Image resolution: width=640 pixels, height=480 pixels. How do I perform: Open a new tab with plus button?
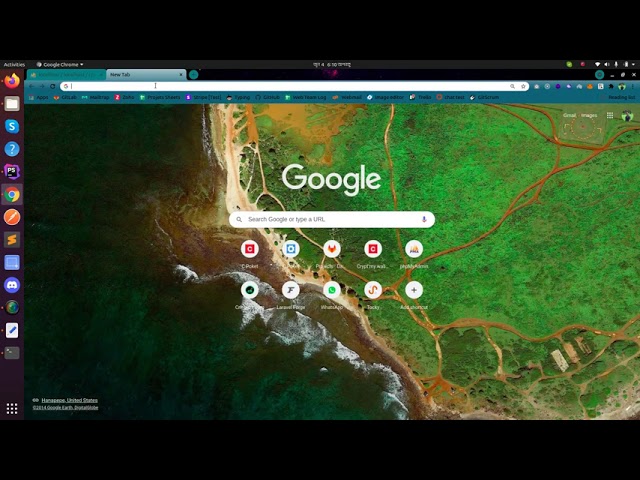(x=193, y=74)
